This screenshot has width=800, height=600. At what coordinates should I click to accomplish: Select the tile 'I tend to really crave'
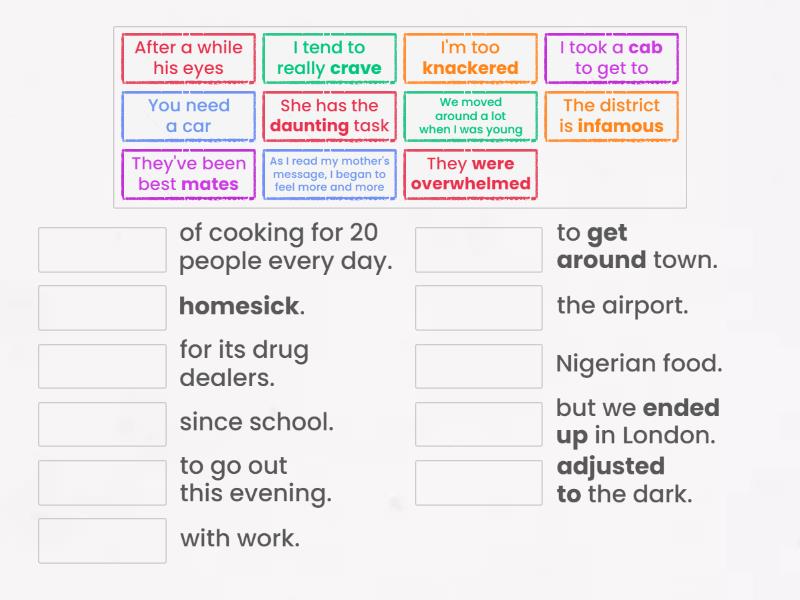pyautogui.click(x=329, y=58)
